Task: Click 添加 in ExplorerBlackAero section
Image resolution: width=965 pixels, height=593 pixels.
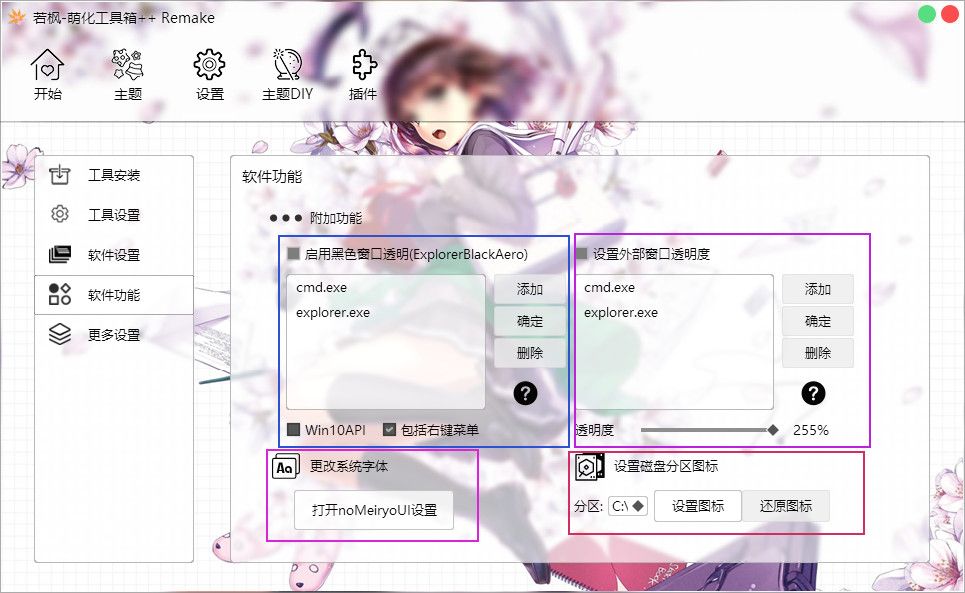Action: click(530, 289)
